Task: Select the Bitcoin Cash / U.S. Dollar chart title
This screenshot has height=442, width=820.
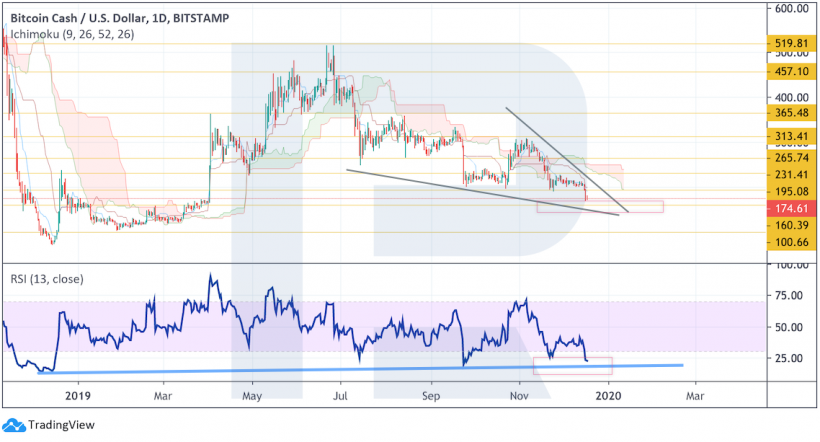Action: point(120,18)
